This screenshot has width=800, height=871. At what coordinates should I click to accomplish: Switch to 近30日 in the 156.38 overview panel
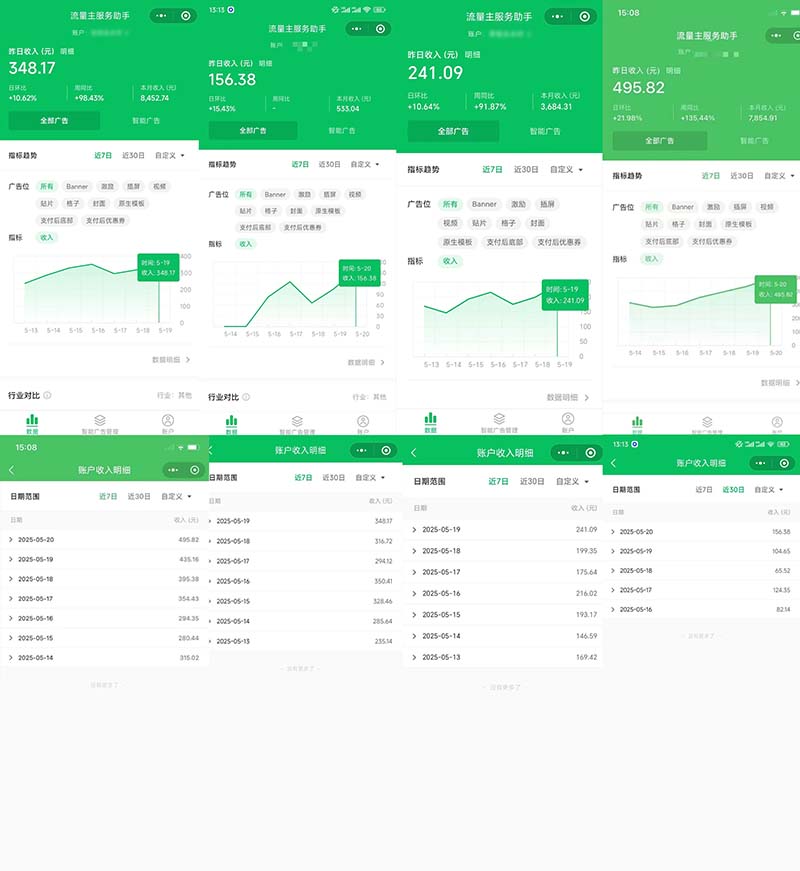click(x=329, y=164)
